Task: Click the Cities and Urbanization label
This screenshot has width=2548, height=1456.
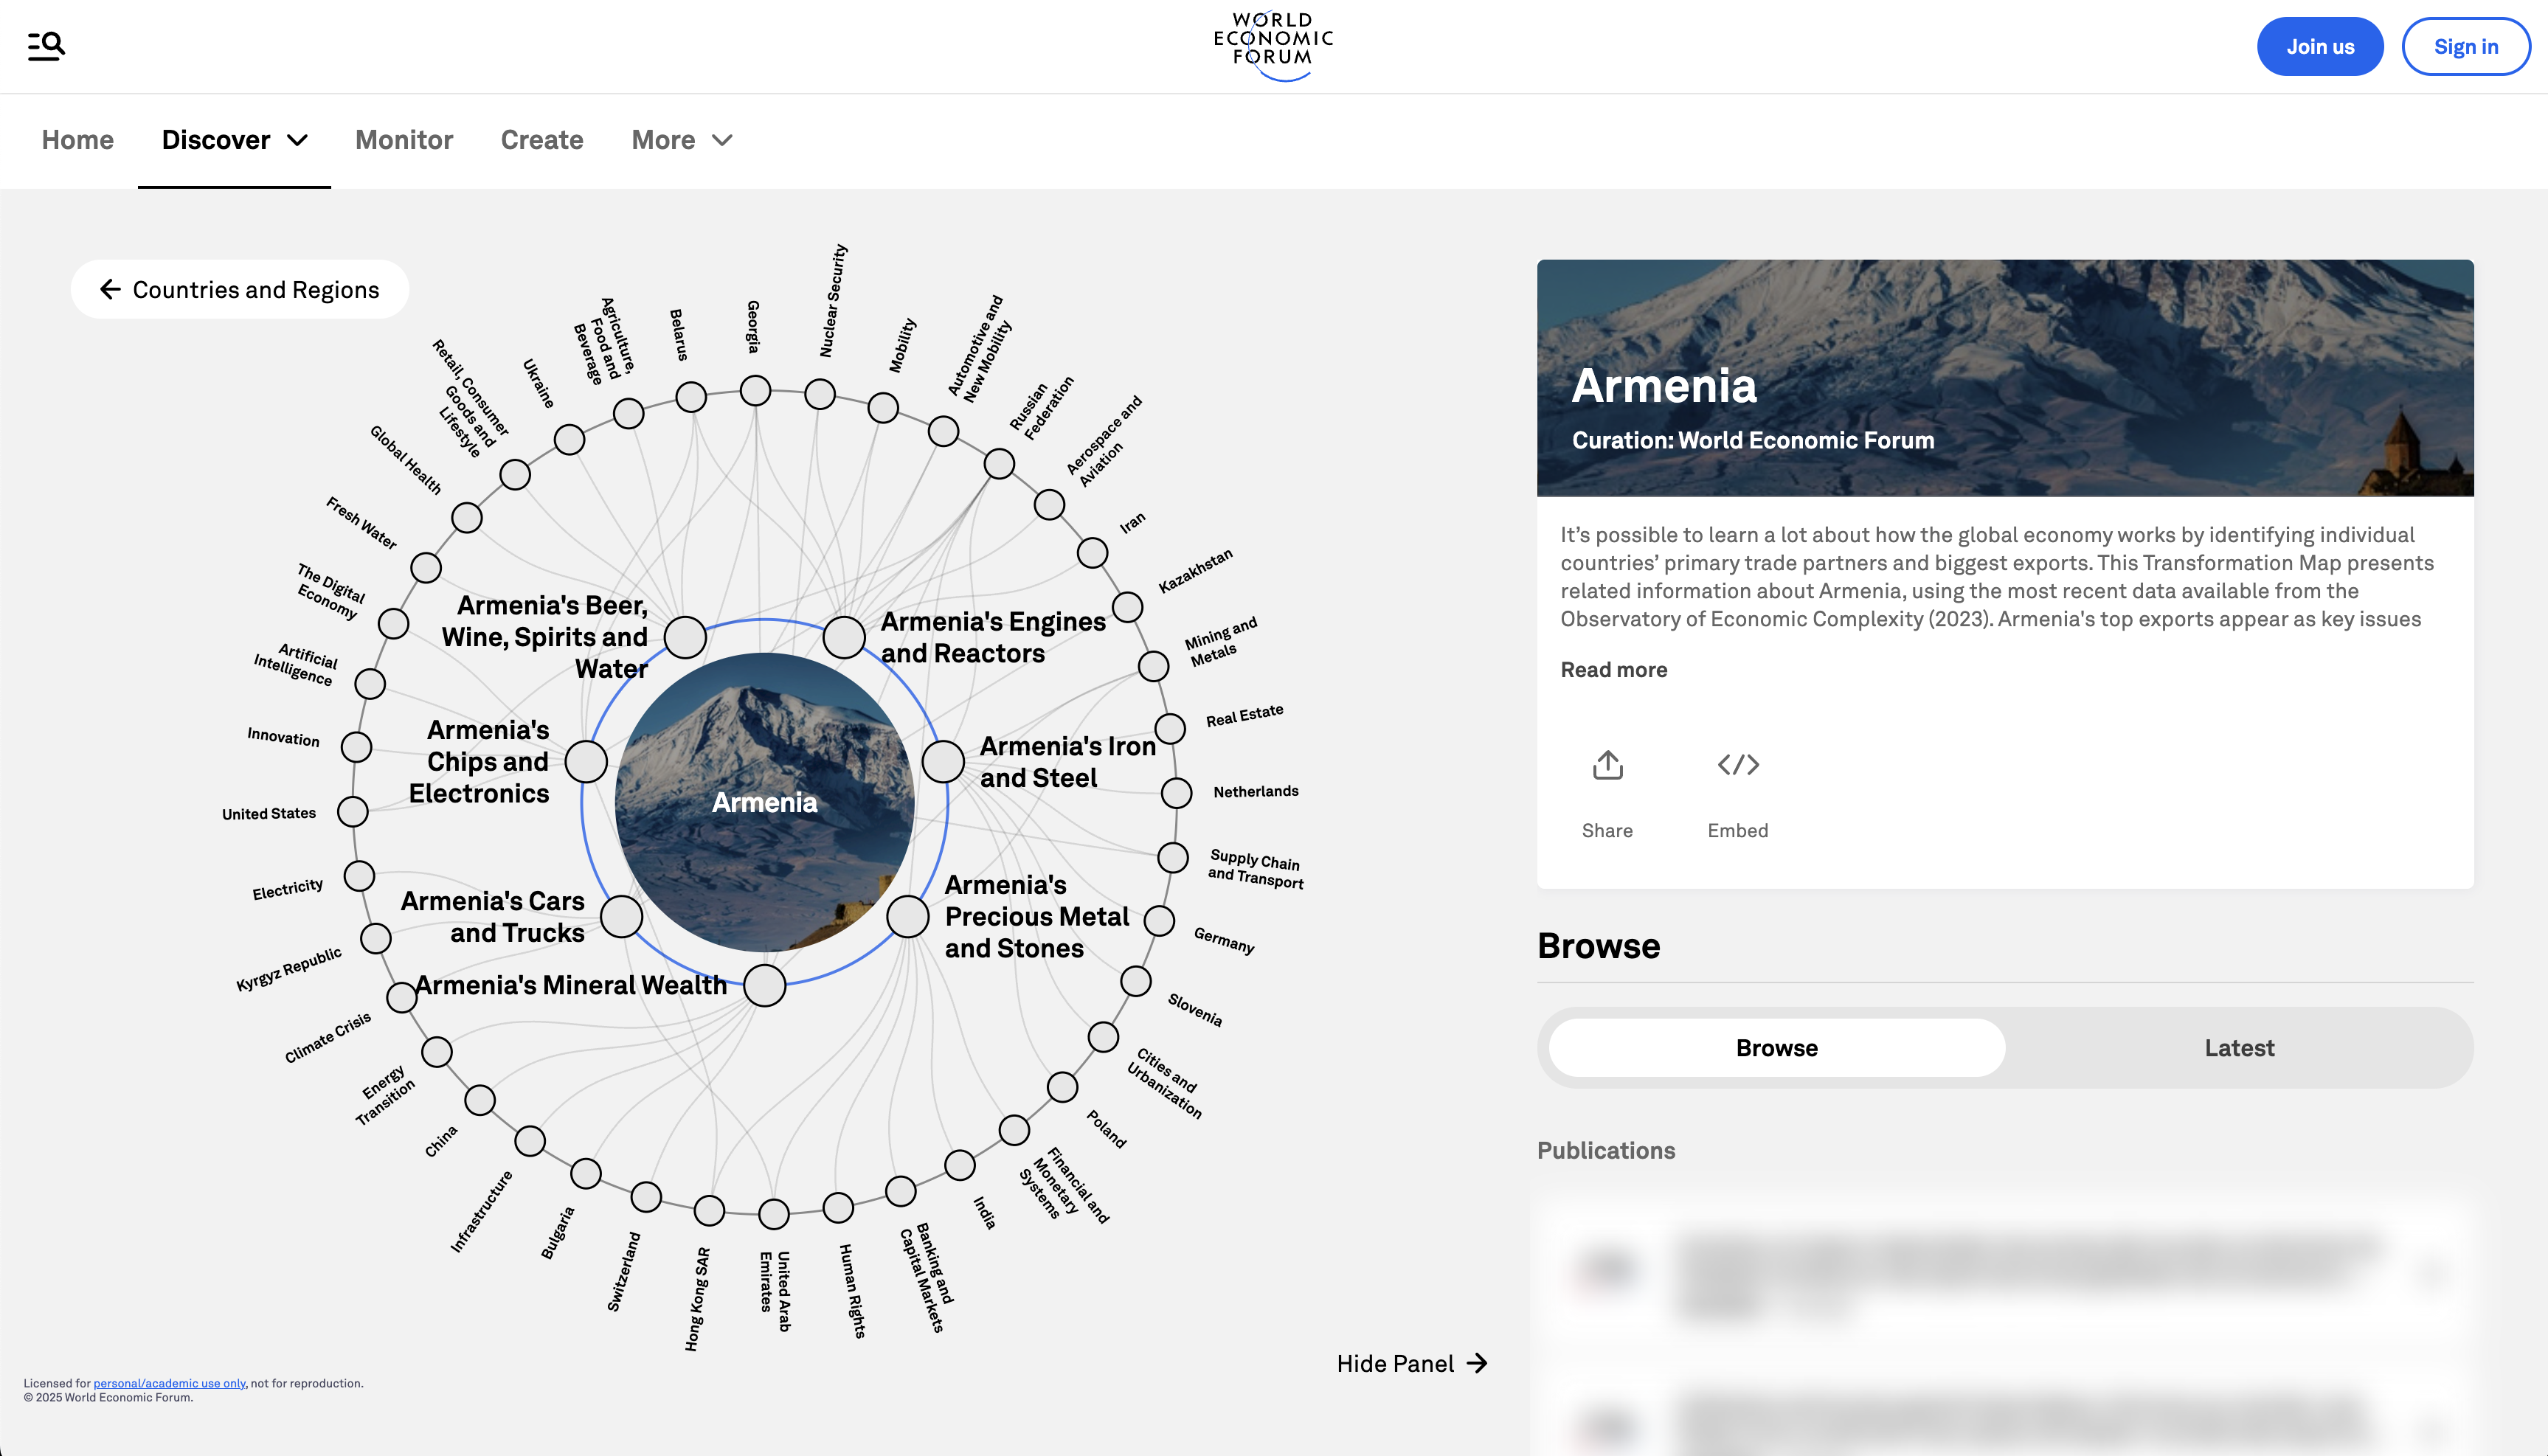Action: 1165,1083
